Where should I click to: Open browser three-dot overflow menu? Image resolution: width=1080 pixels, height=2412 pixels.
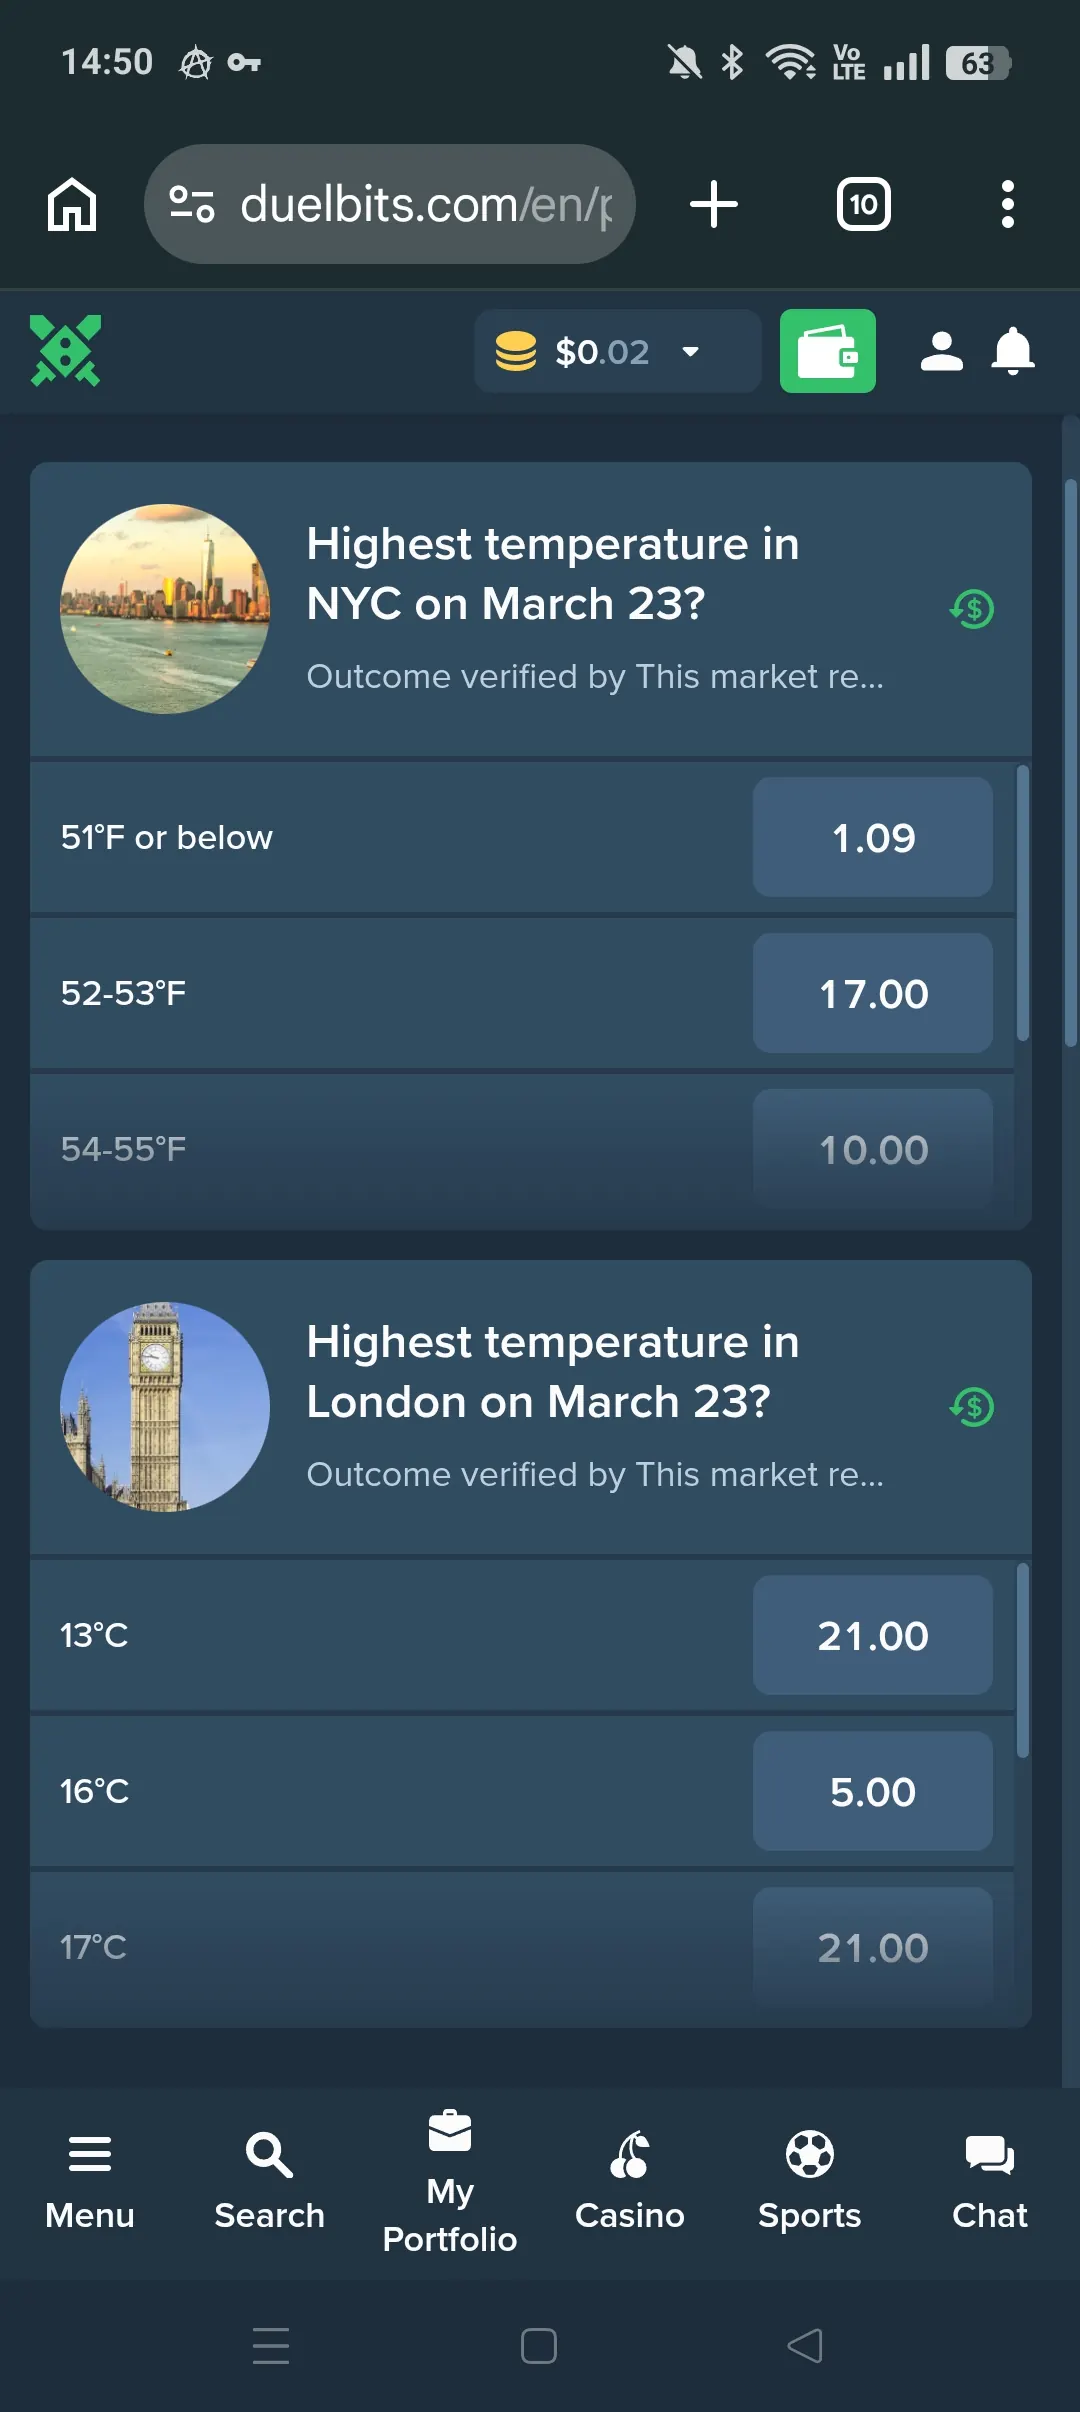tap(1007, 205)
